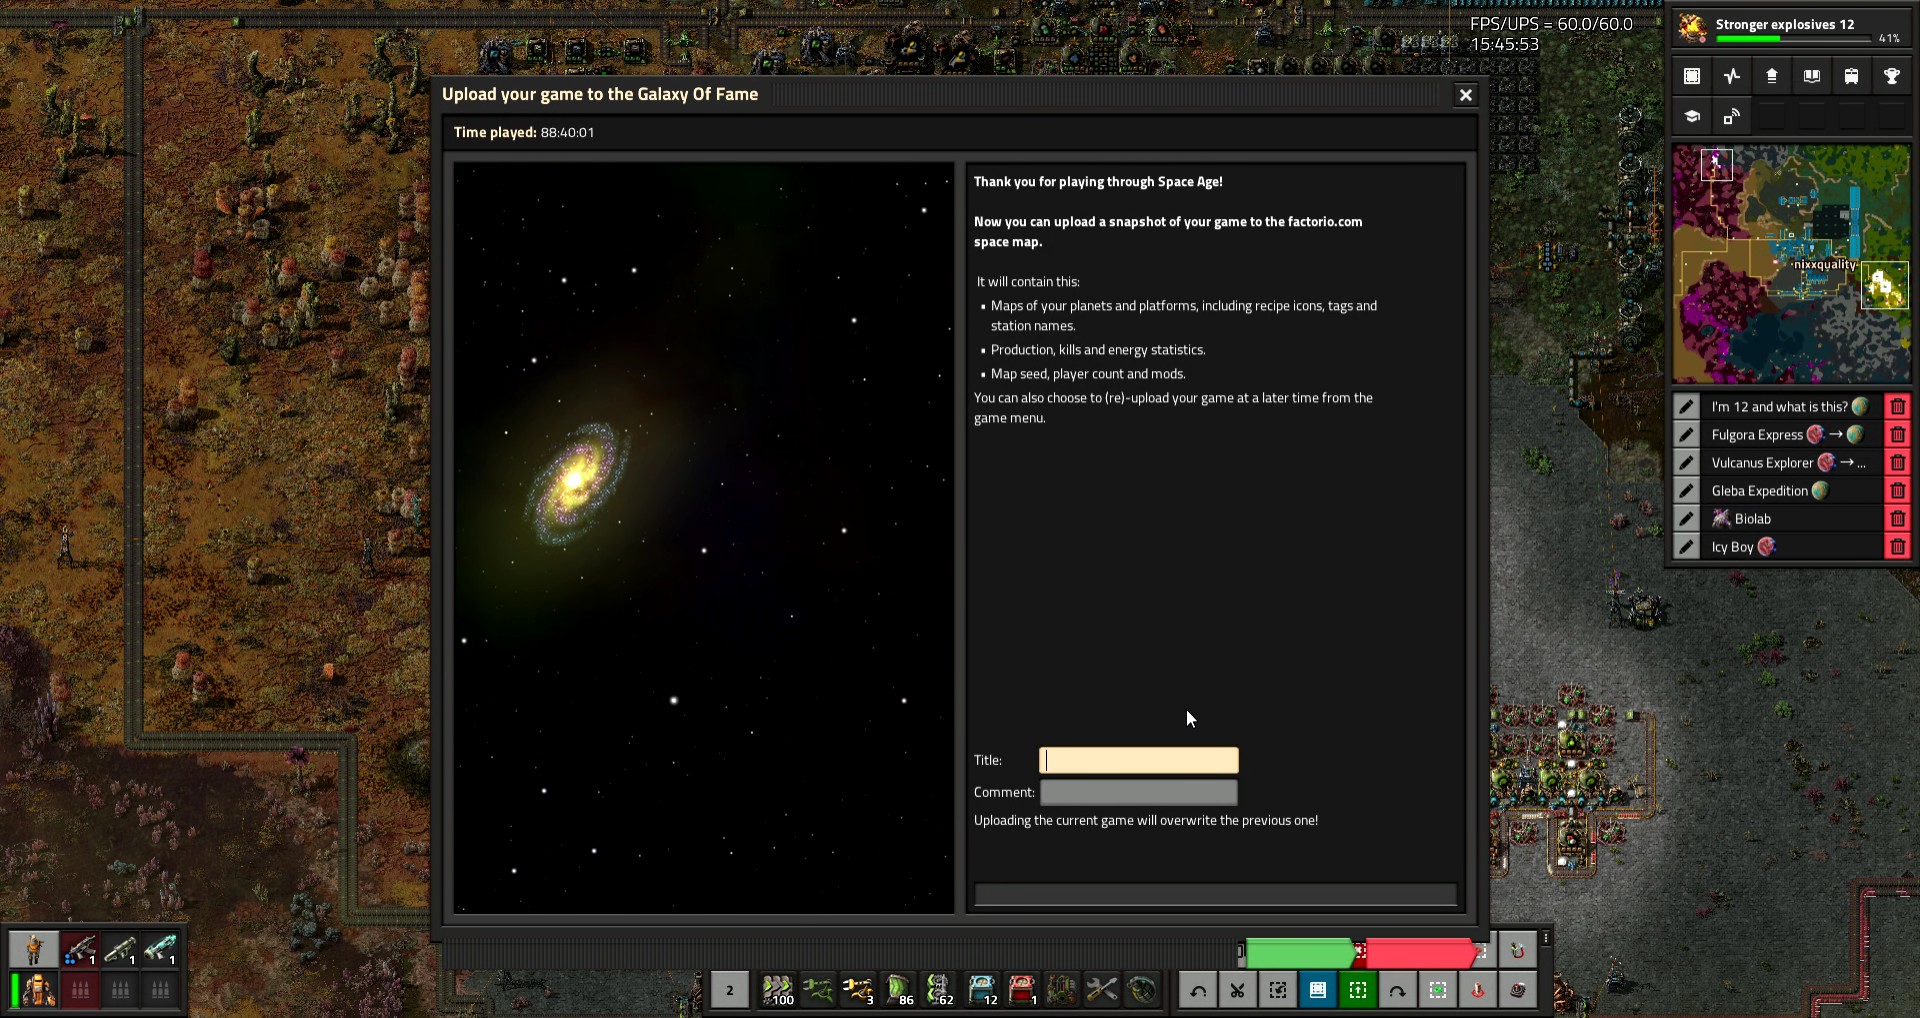Select quickbar red chest showing 1

(1022, 990)
